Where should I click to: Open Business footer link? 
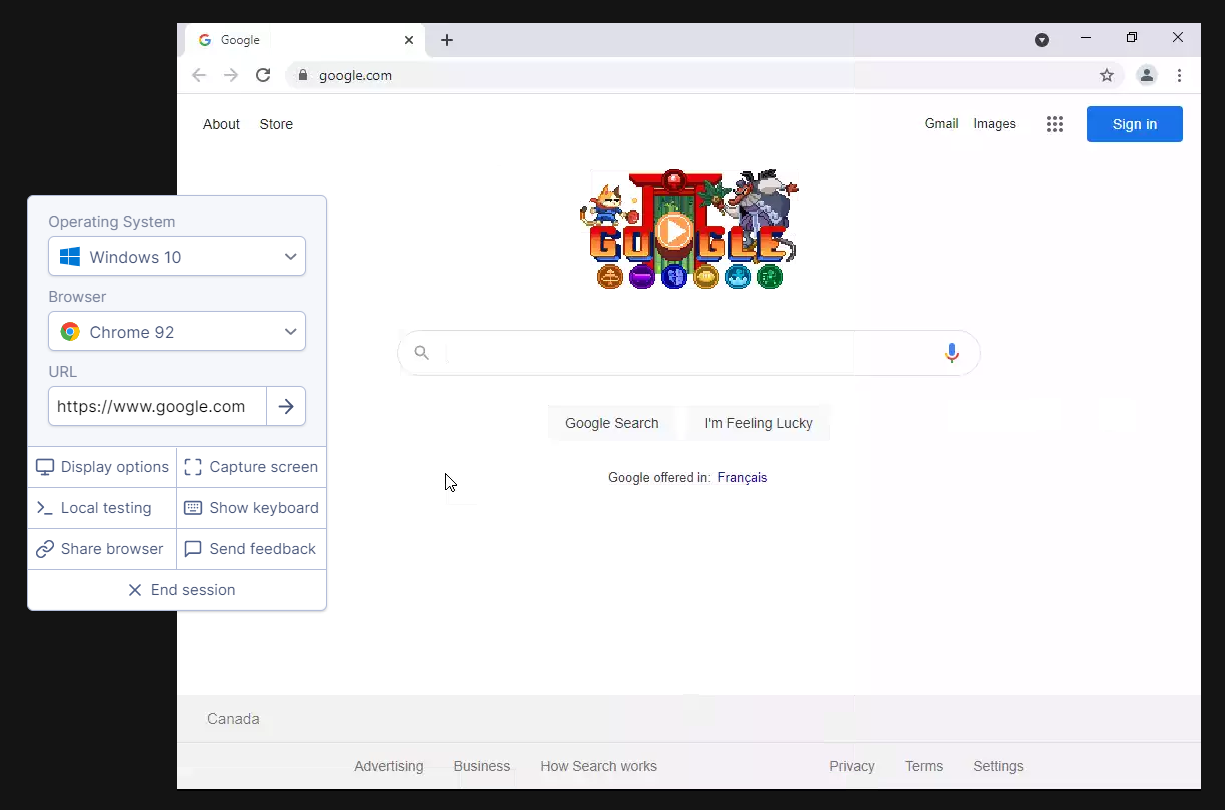[482, 766]
